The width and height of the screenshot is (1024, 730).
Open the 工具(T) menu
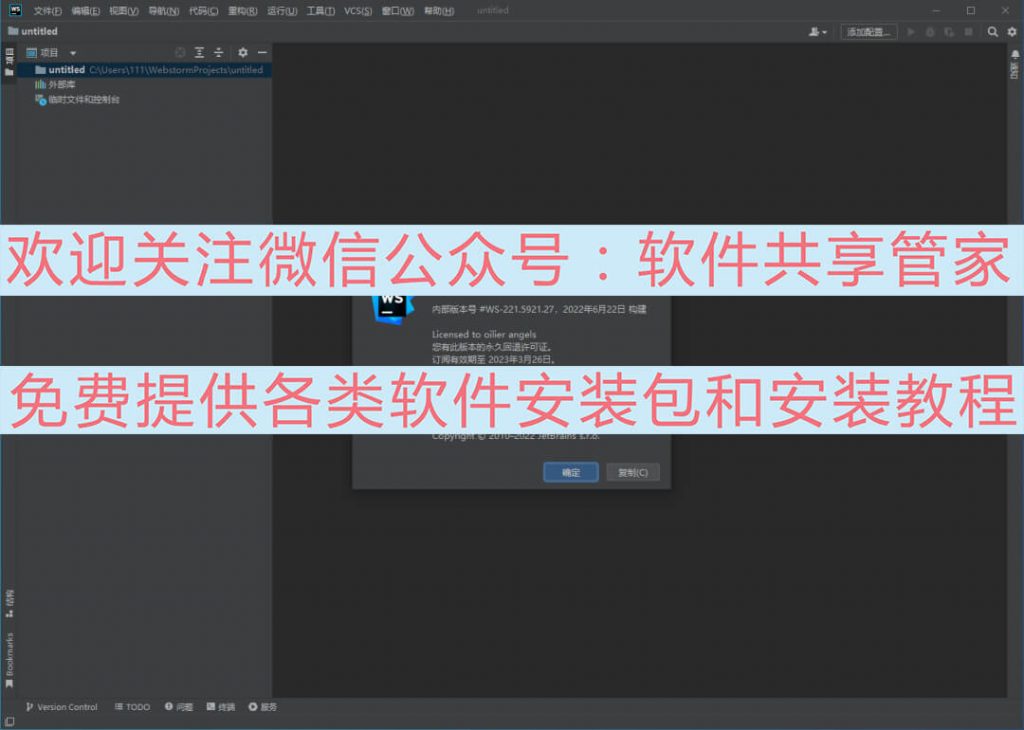[x=321, y=11]
